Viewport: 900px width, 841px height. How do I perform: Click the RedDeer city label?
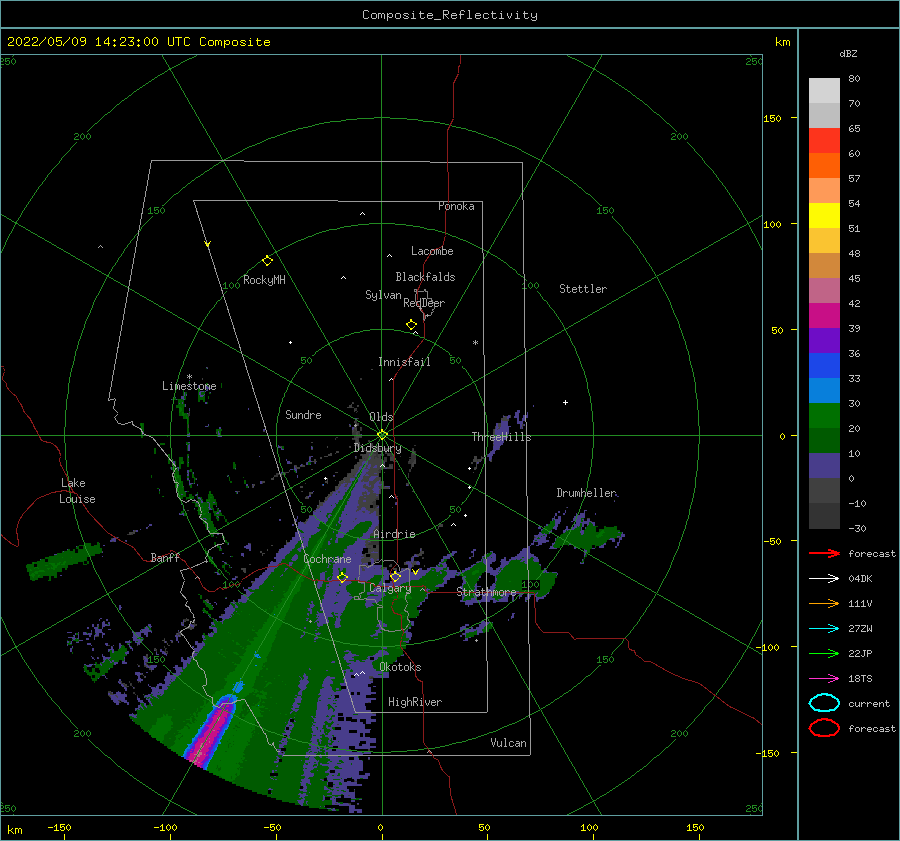(424, 303)
